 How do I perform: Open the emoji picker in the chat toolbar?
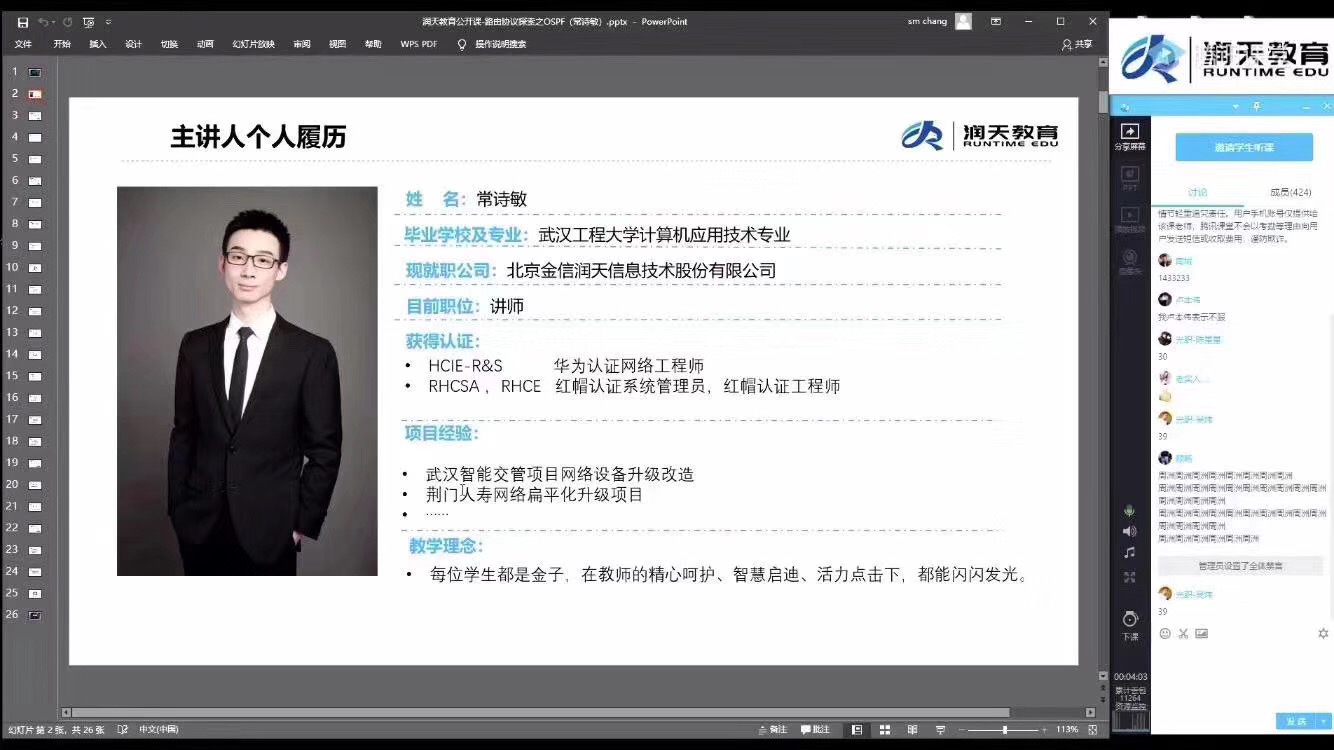1165,633
